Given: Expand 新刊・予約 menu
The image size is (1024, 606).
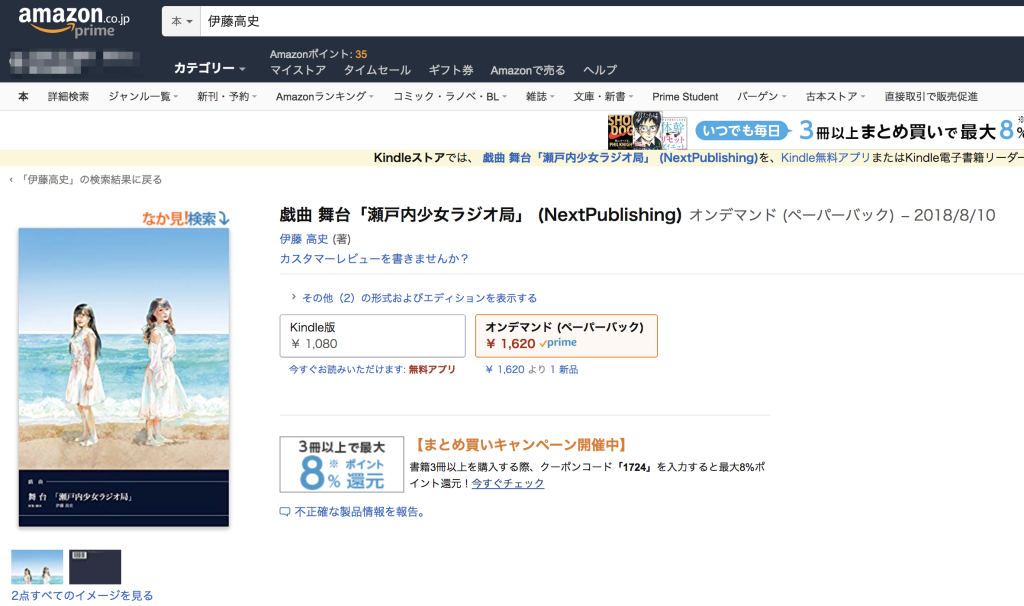Looking at the screenshot, I should pos(227,97).
